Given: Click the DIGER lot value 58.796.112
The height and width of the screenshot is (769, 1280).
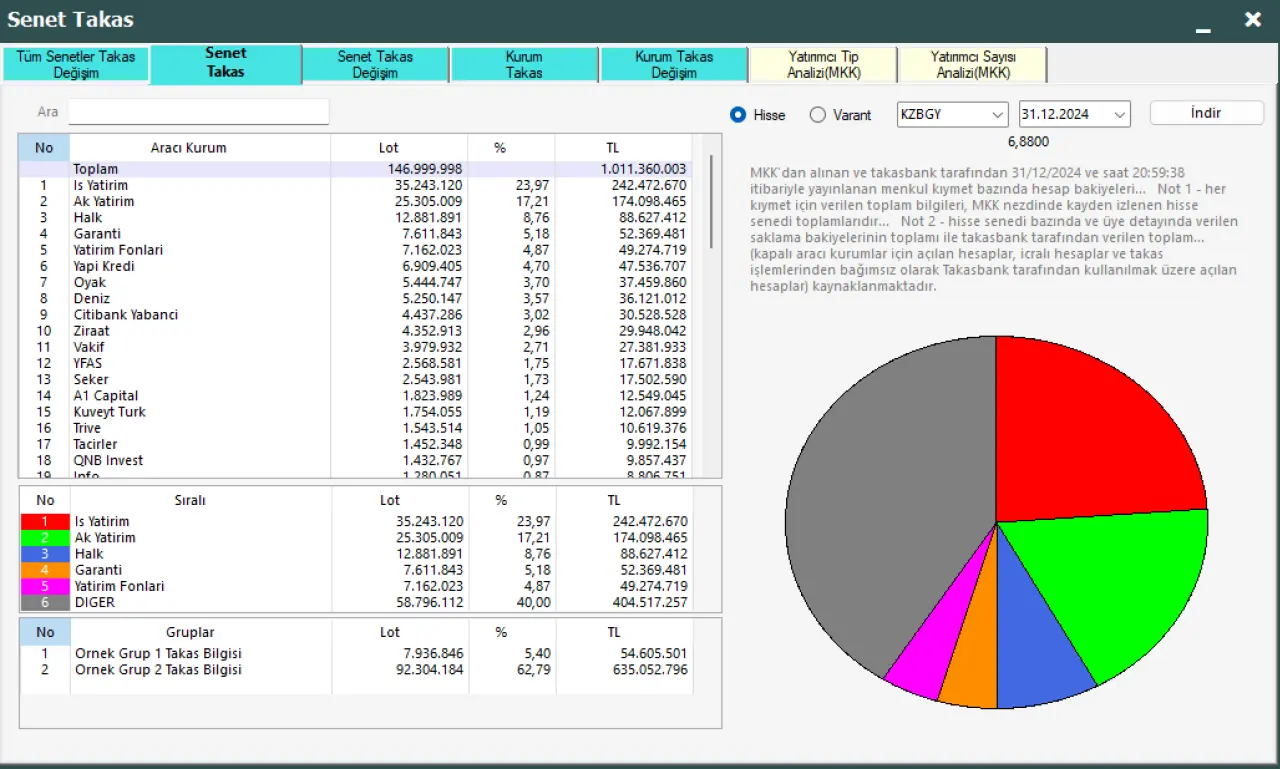Looking at the screenshot, I should point(428,602).
